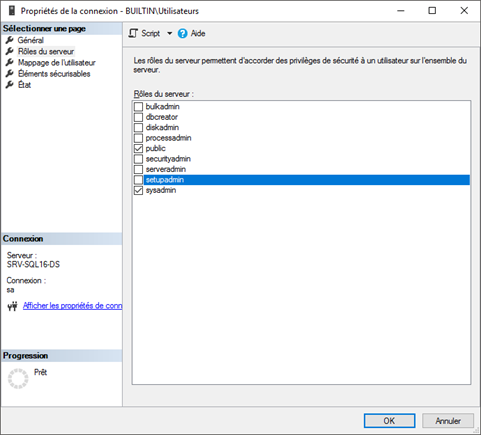The image size is (481, 435).
Task: Go to the État page
Action: (x=24, y=85)
